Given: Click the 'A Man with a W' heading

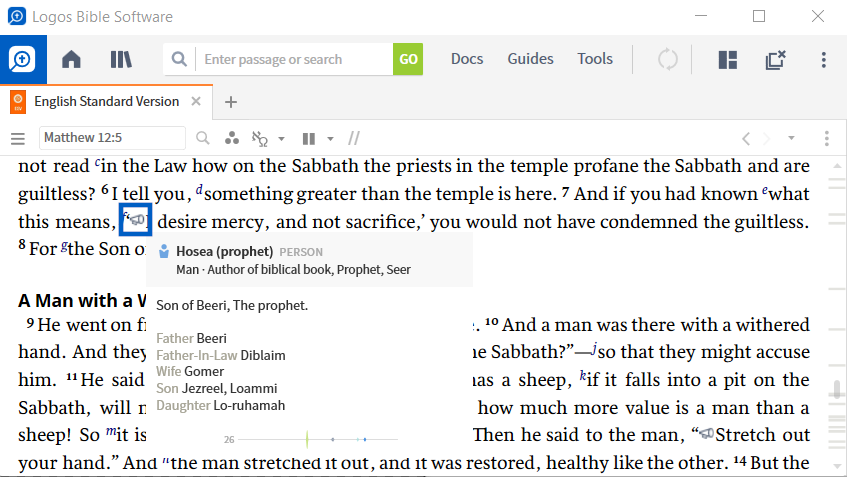Looking at the screenshot, I should 82,300.
